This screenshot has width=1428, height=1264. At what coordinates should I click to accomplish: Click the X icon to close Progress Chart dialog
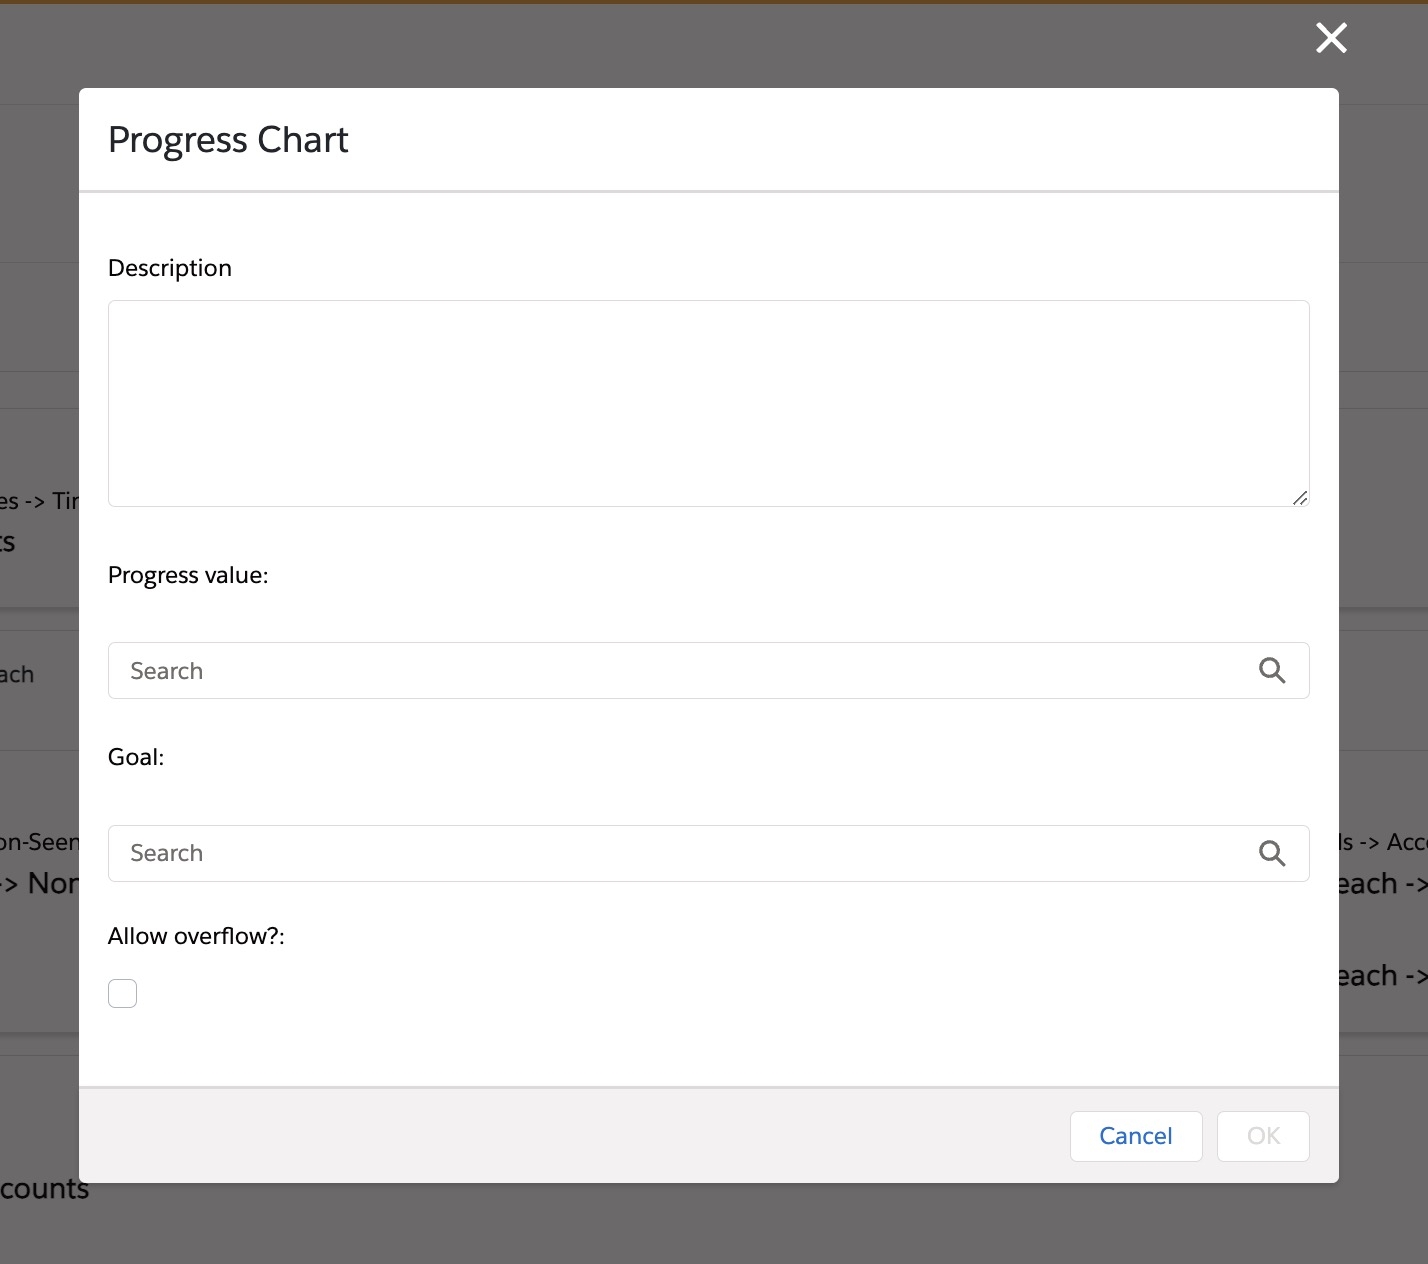point(1330,38)
